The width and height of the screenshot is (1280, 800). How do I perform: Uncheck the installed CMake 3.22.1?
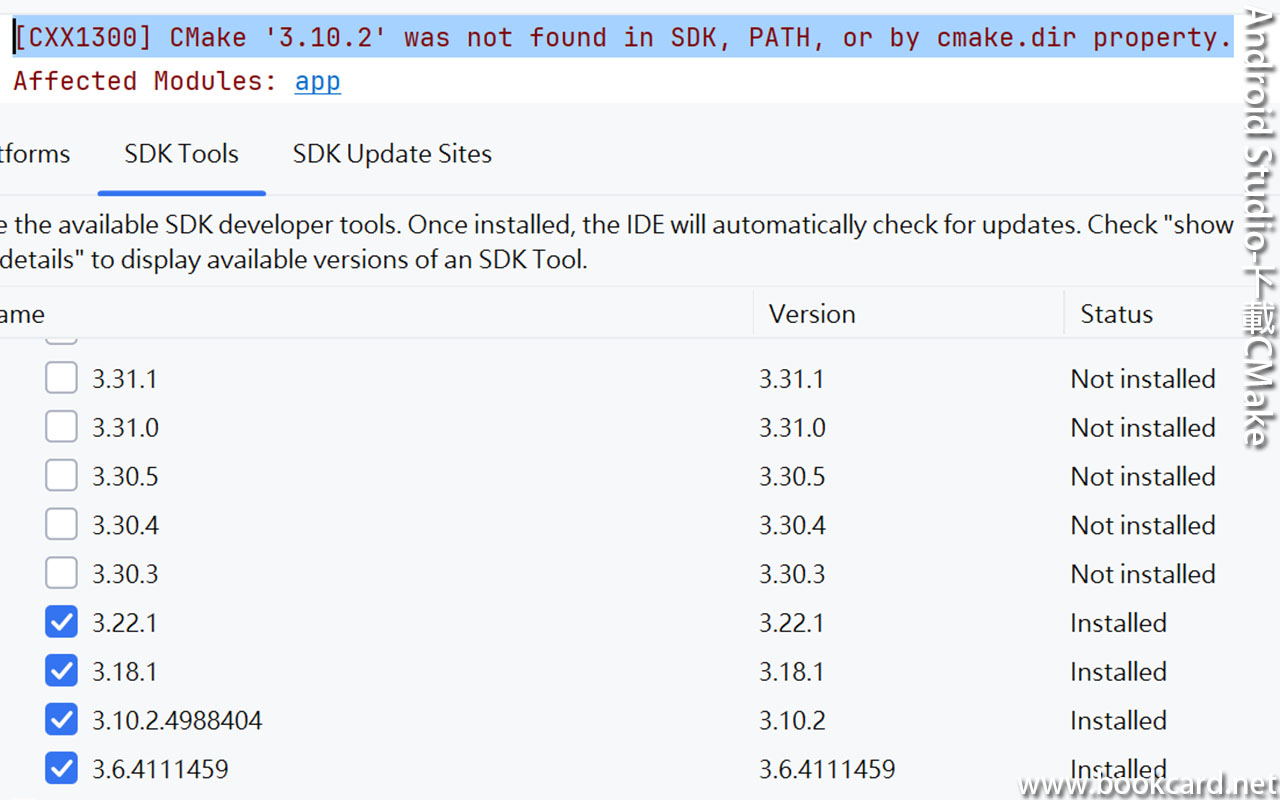pos(61,621)
